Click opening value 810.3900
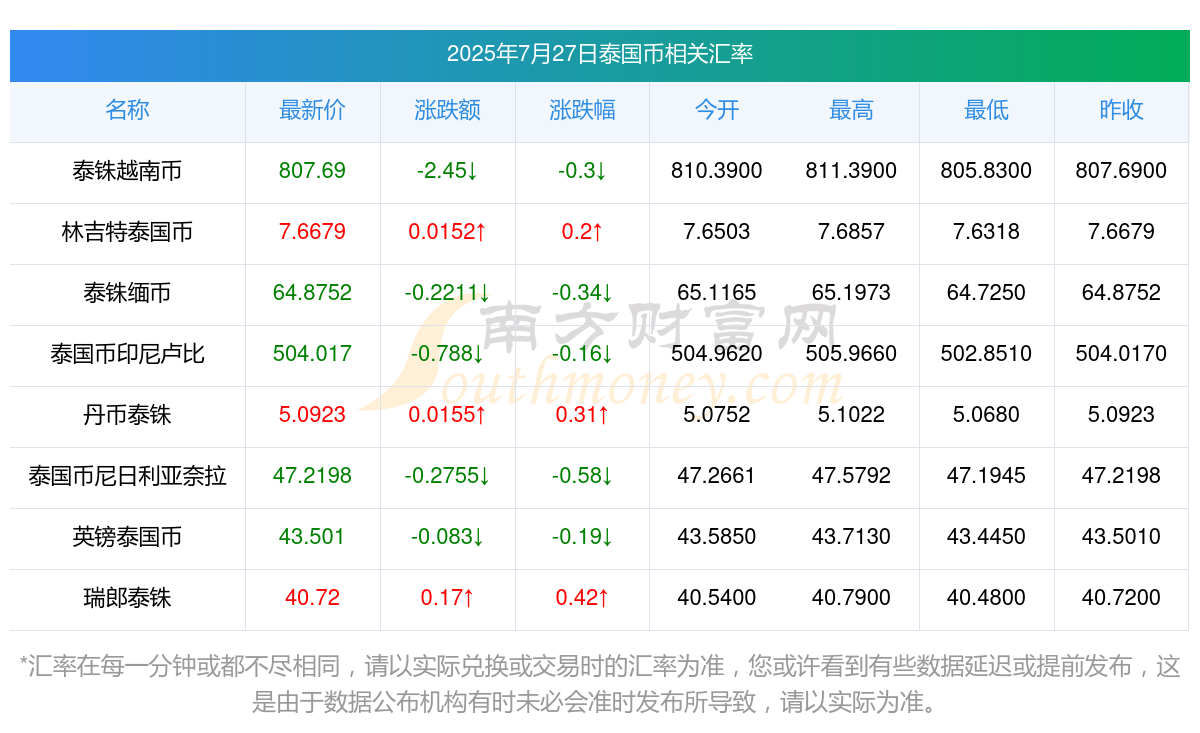The width and height of the screenshot is (1200, 733). 717,171
